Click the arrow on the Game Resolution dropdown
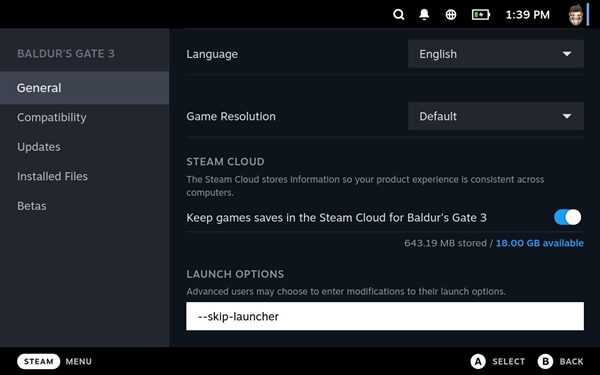This screenshot has width=600, height=375. 567,116
